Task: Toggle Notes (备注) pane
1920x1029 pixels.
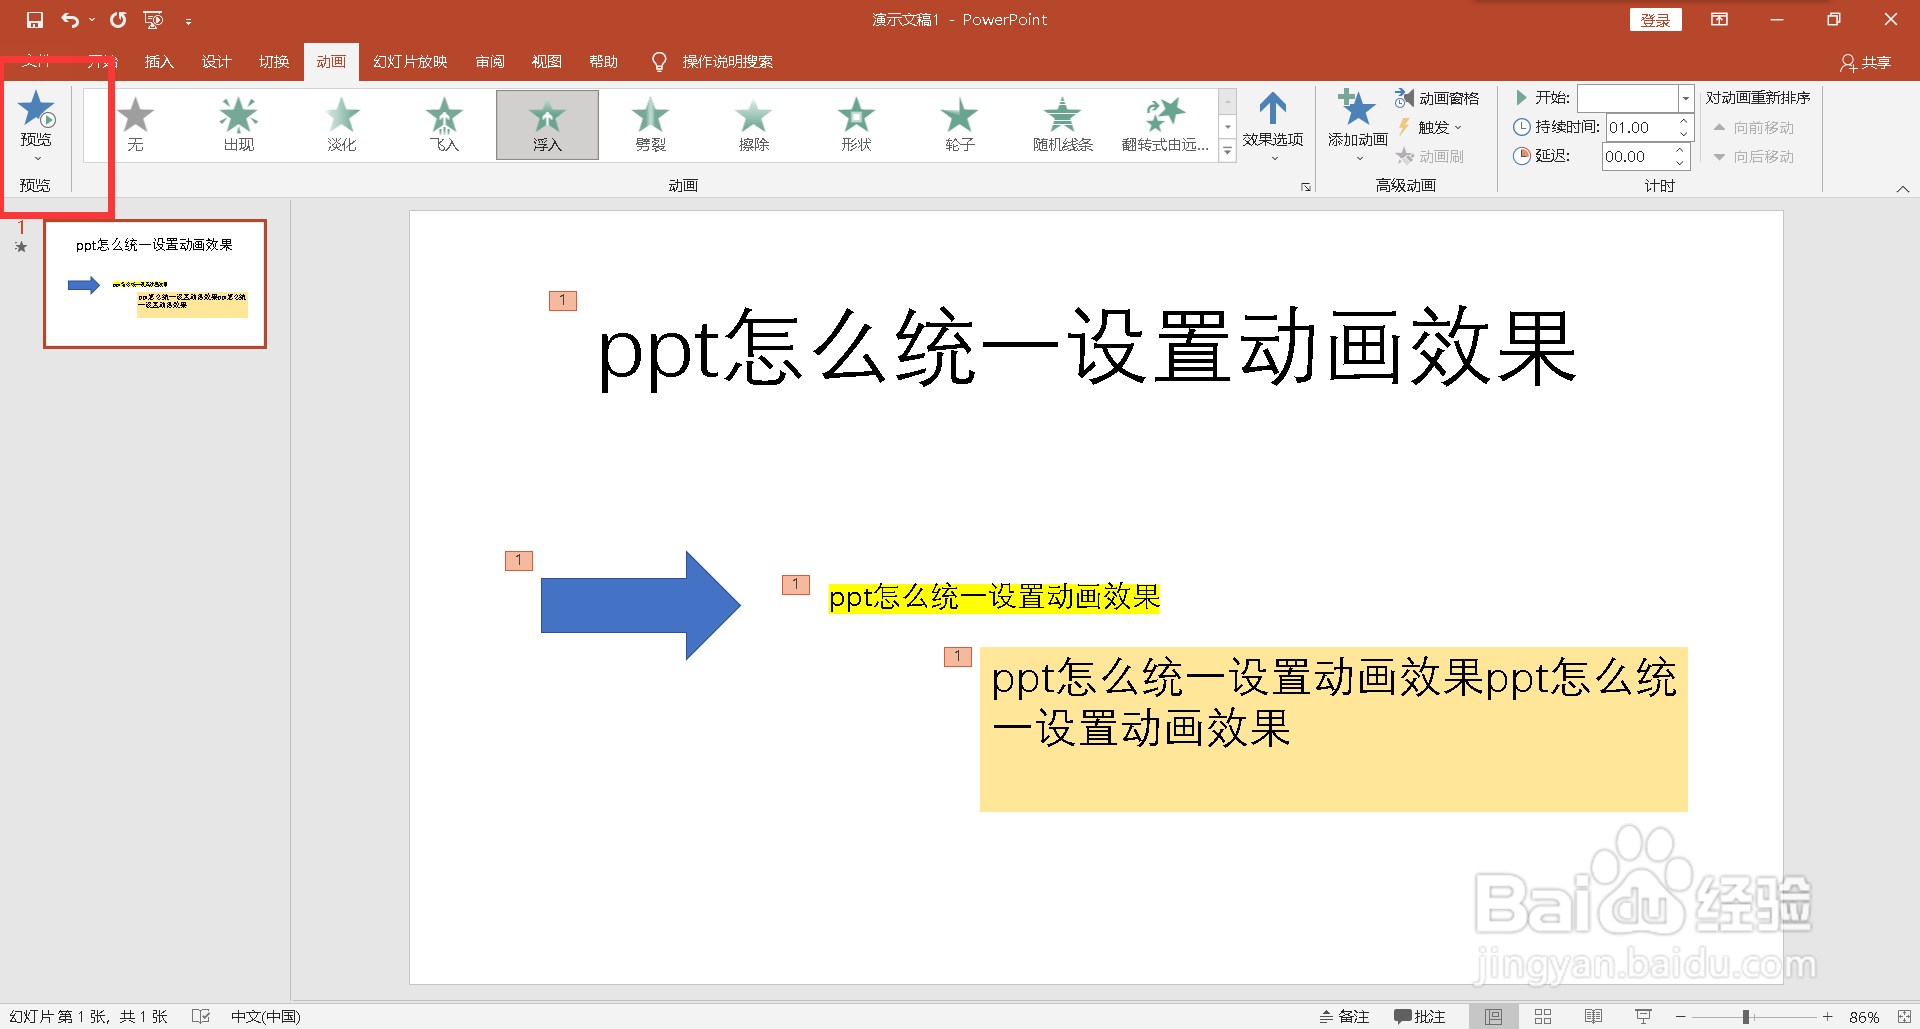Action: click(1343, 1016)
